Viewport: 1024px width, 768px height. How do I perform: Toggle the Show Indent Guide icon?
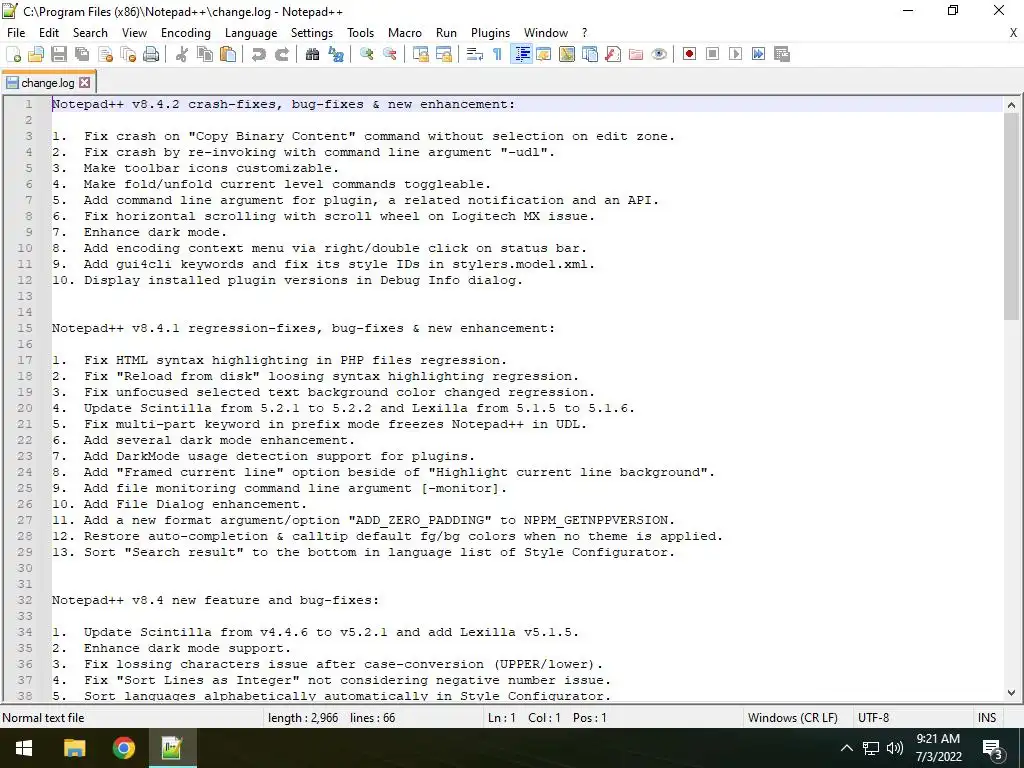[x=521, y=54]
